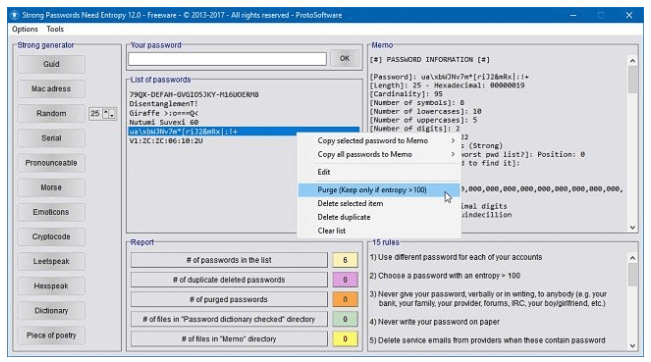Image resolution: width=651 pixels, height=362 pixels.
Task: Choose Clear list from context menu
Action: click(379, 231)
